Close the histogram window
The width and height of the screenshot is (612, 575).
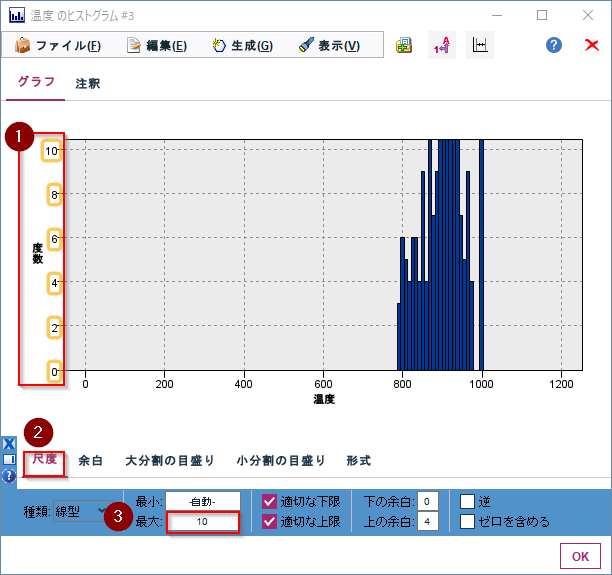click(x=588, y=15)
